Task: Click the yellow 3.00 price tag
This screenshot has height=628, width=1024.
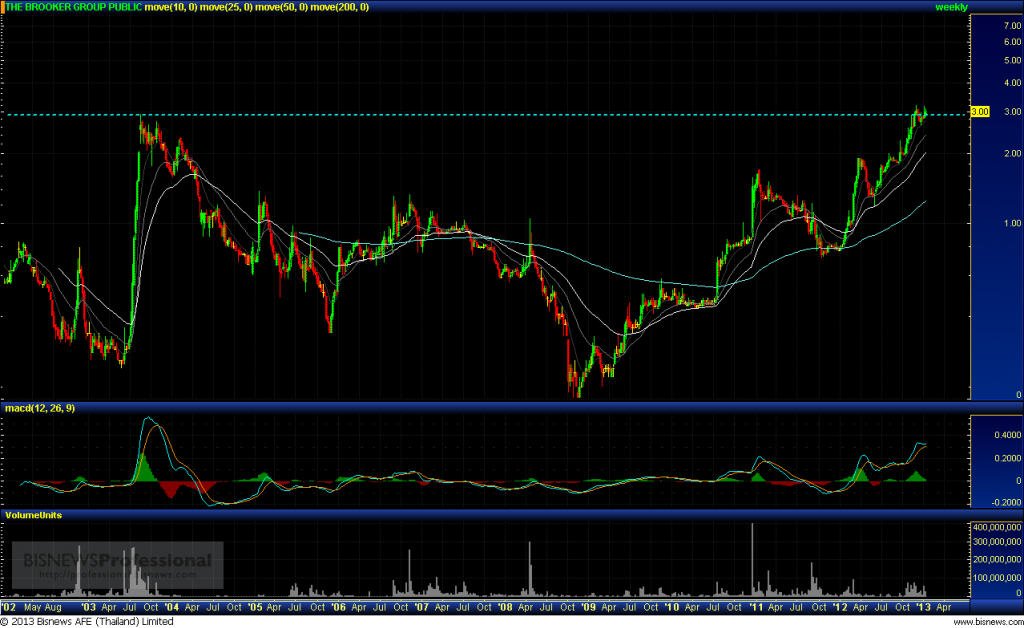Action: tap(980, 113)
